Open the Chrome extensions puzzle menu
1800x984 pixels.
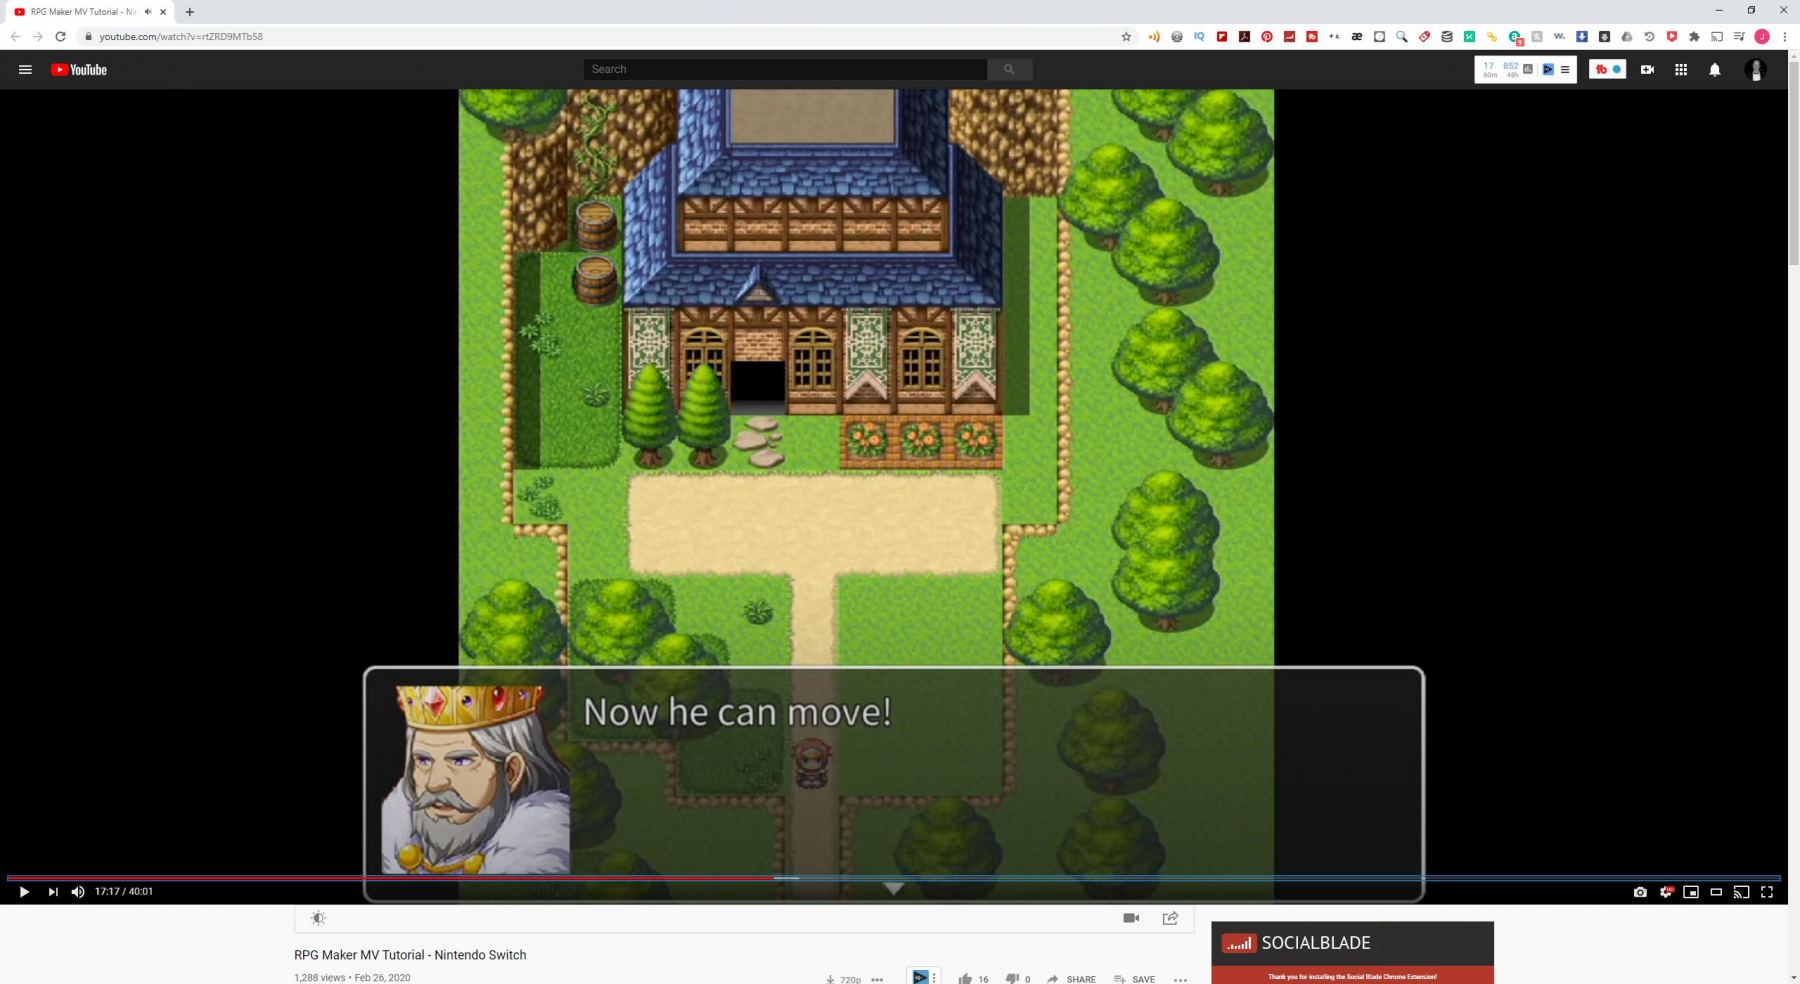click(x=1694, y=37)
